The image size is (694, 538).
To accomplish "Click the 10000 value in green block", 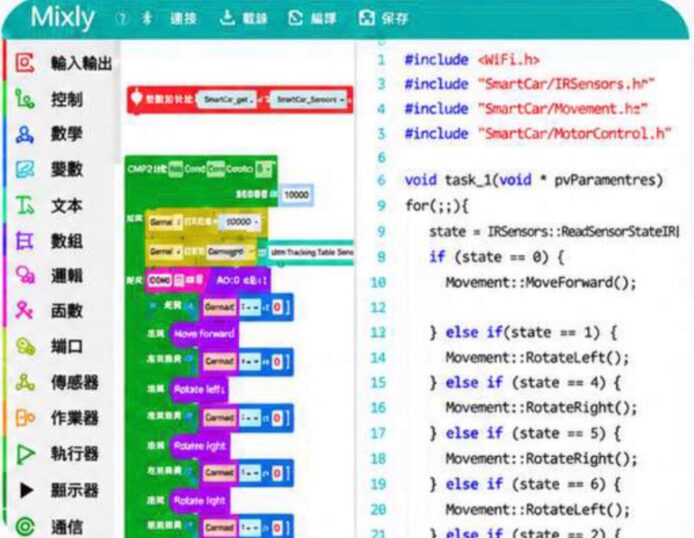I will click(x=296, y=195).
